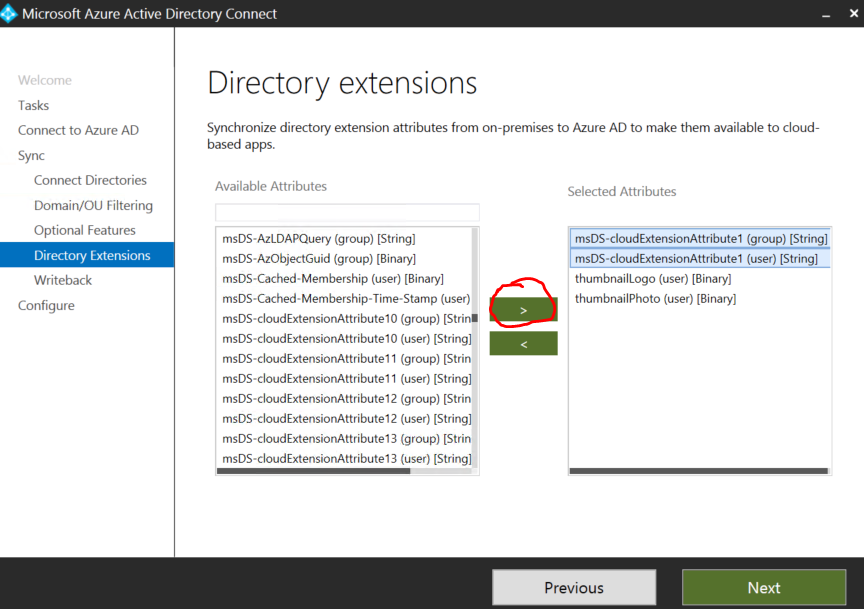Select the Directory Extensions step
Image resolution: width=864 pixels, height=609 pixels.
87,255
